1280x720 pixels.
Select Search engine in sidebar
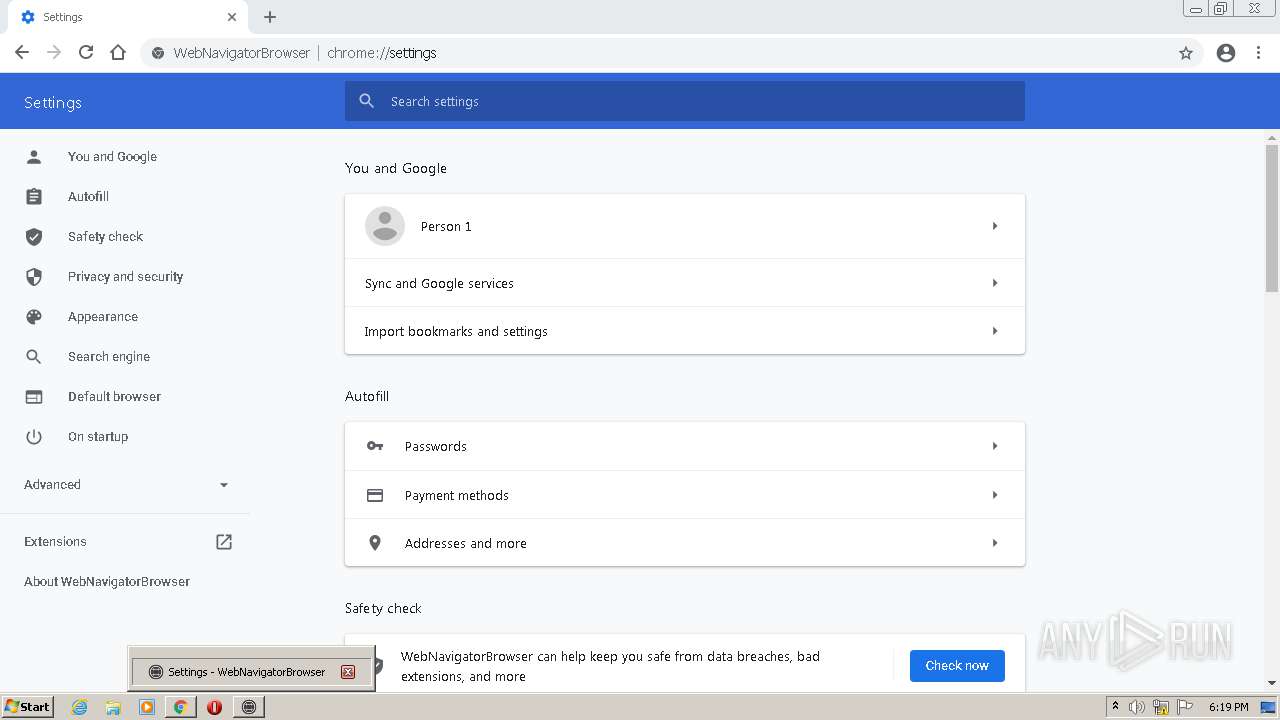click(x=109, y=356)
